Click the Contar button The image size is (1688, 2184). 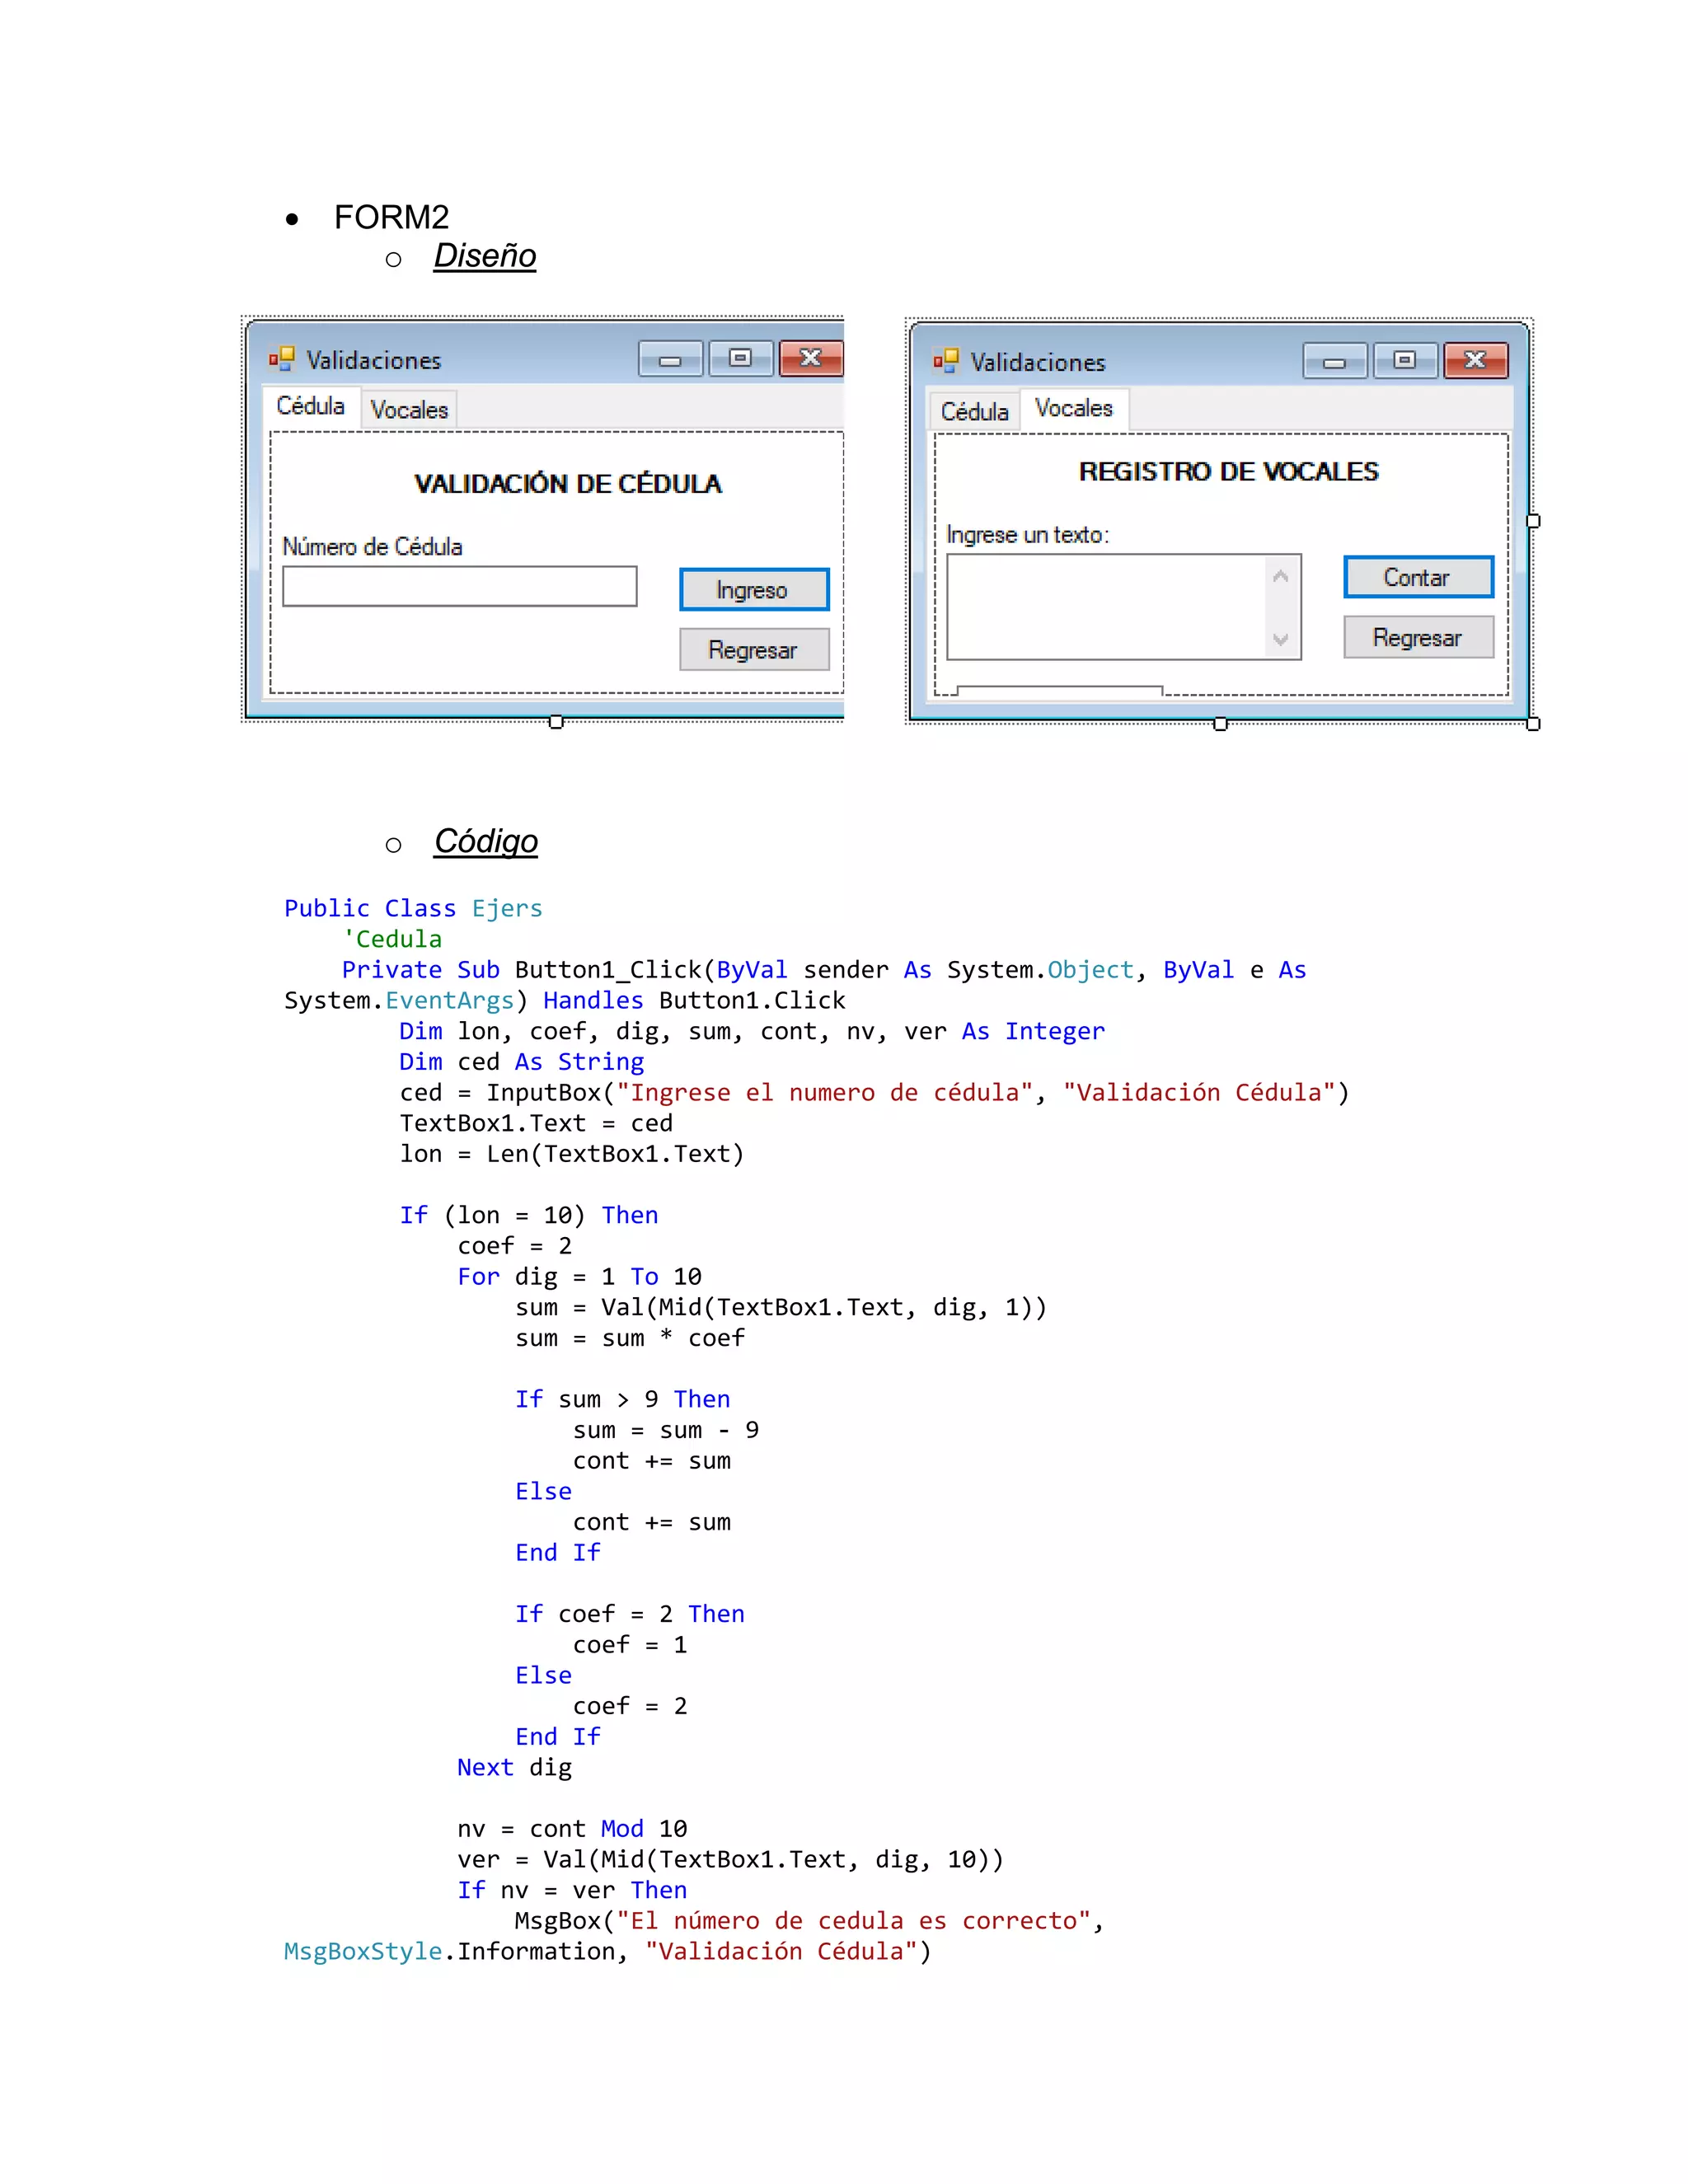(x=1418, y=577)
